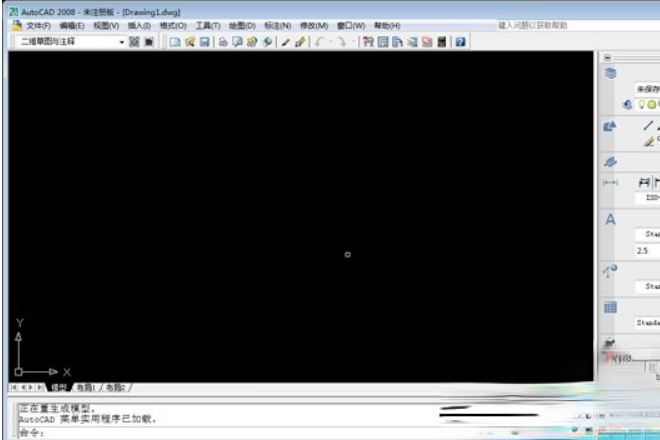The width and height of the screenshot is (660, 440).
Task: Click the Help question mark icon
Action: pyautogui.click(x=460, y=42)
